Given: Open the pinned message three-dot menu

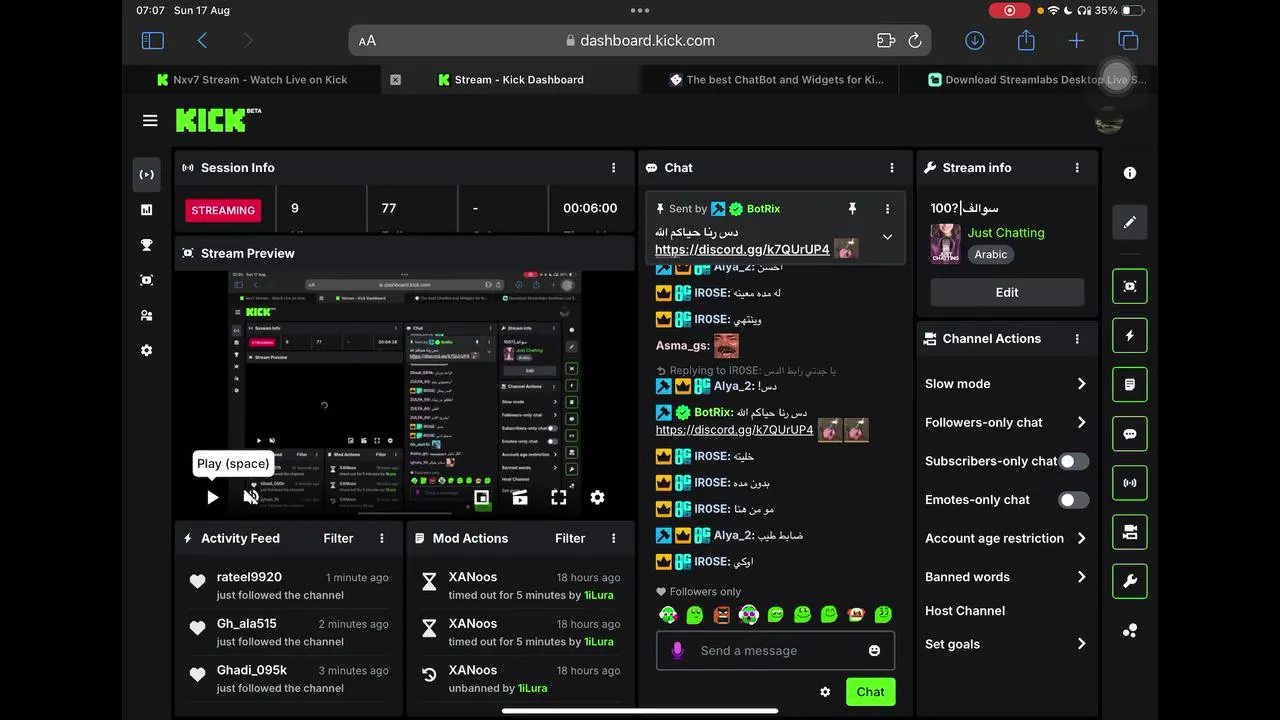Looking at the screenshot, I should [x=887, y=208].
